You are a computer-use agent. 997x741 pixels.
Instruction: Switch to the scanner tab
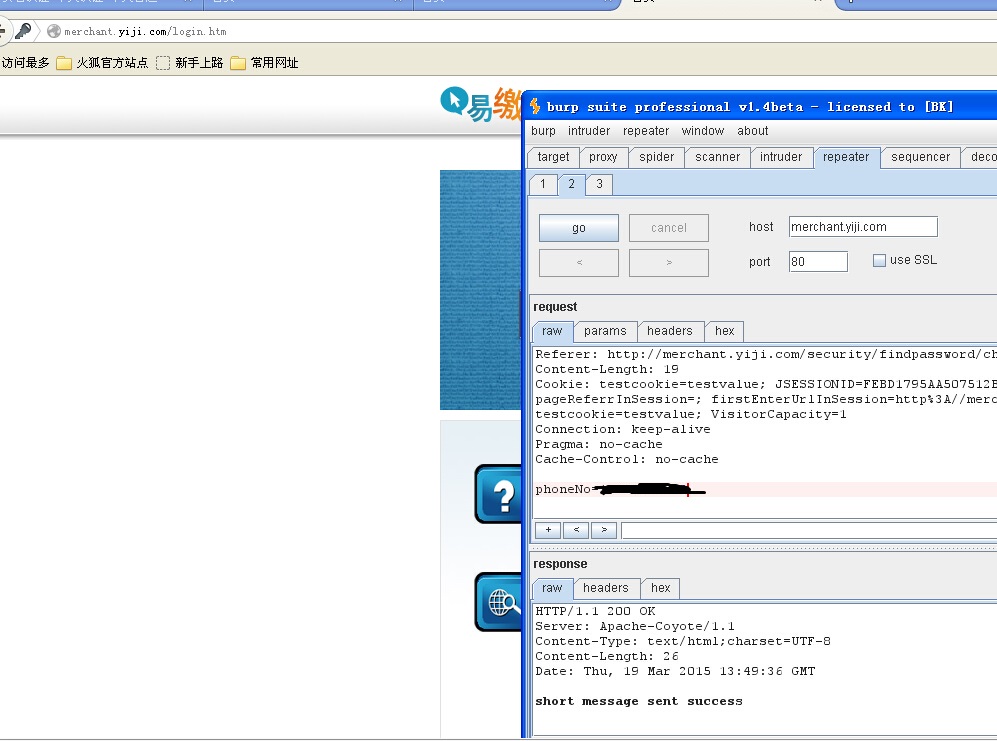pyautogui.click(x=717, y=157)
